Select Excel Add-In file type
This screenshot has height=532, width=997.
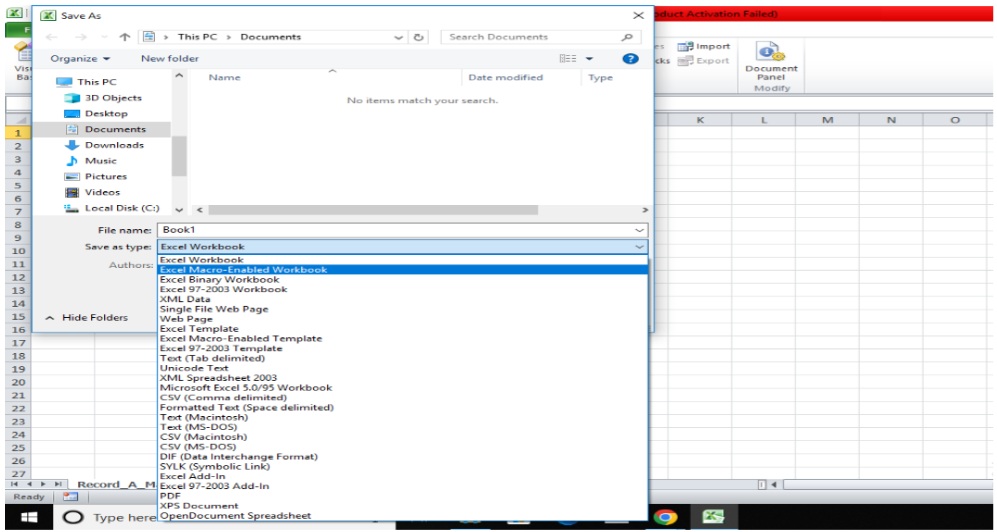coord(402,476)
